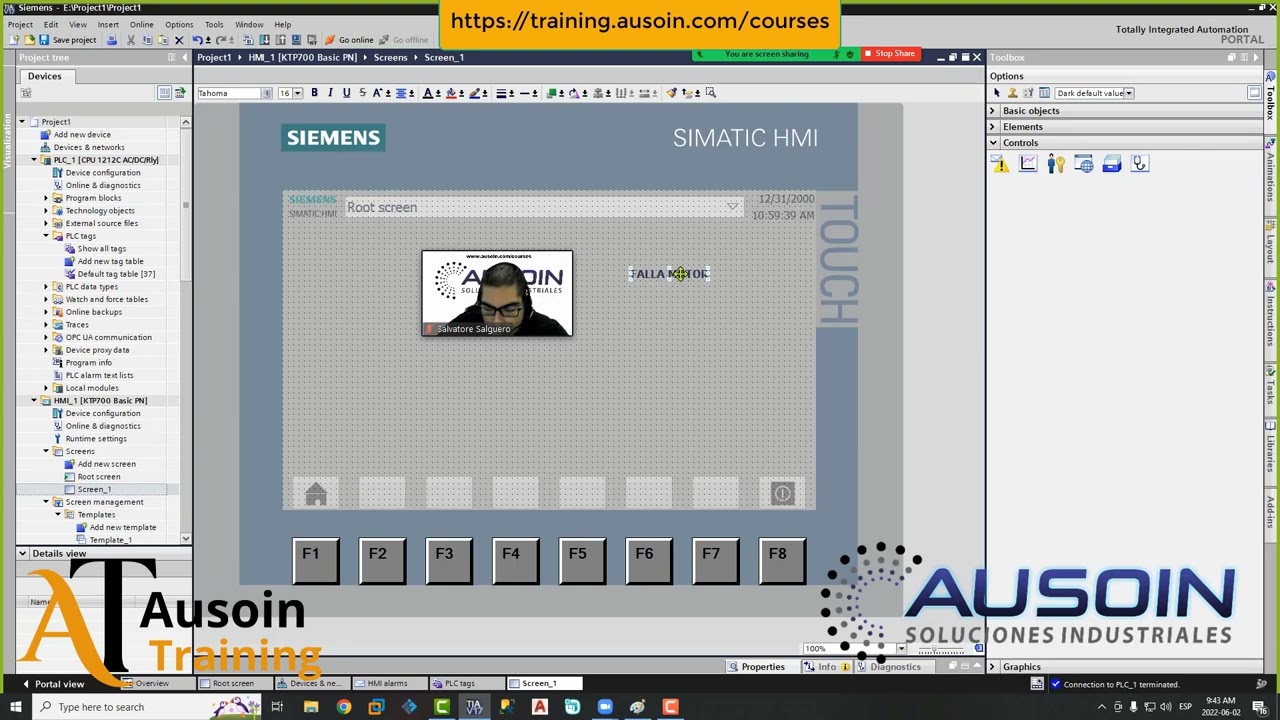Toggle Bold text formatting
This screenshot has height=720, width=1280.
pyautogui.click(x=314, y=93)
